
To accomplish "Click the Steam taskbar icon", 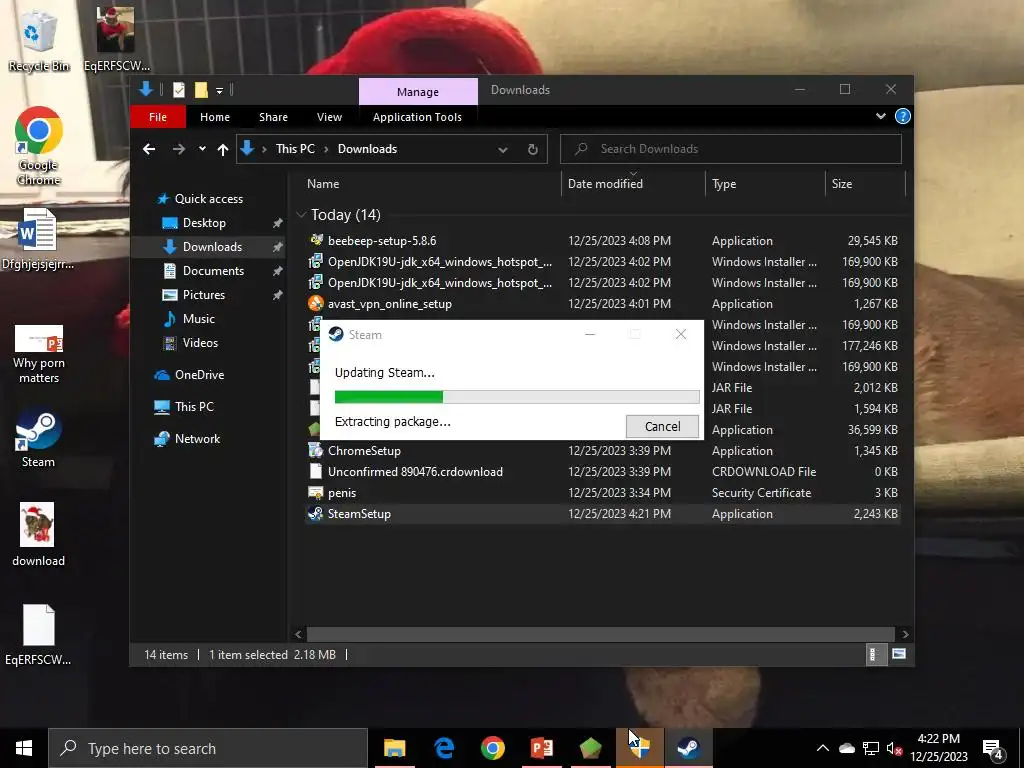I will pos(688,748).
